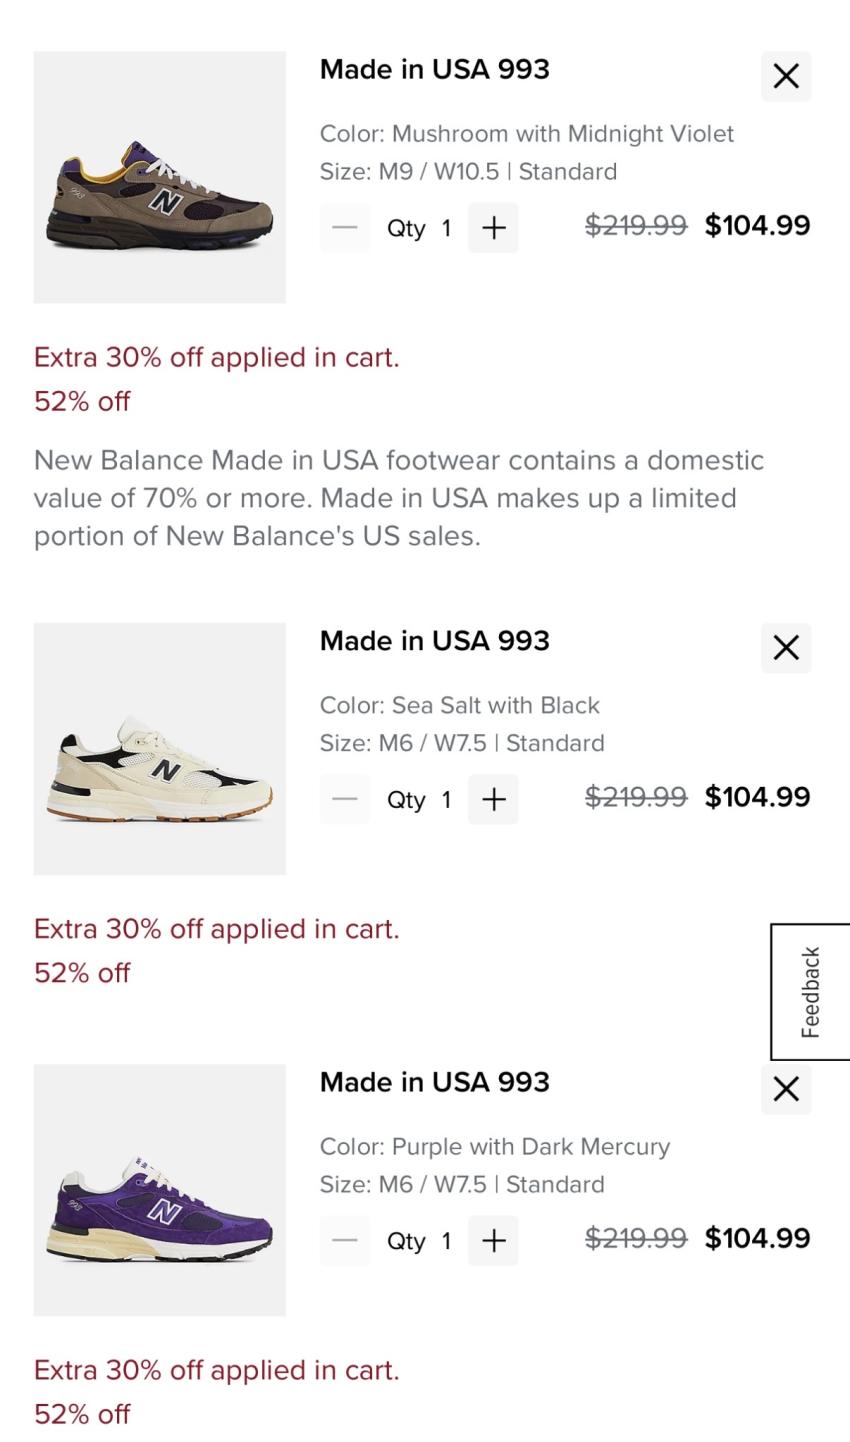Increase quantity of the Mushroom 993 shoe
The height and width of the screenshot is (1442, 850).
pyautogui.click(x=493, y=228)
